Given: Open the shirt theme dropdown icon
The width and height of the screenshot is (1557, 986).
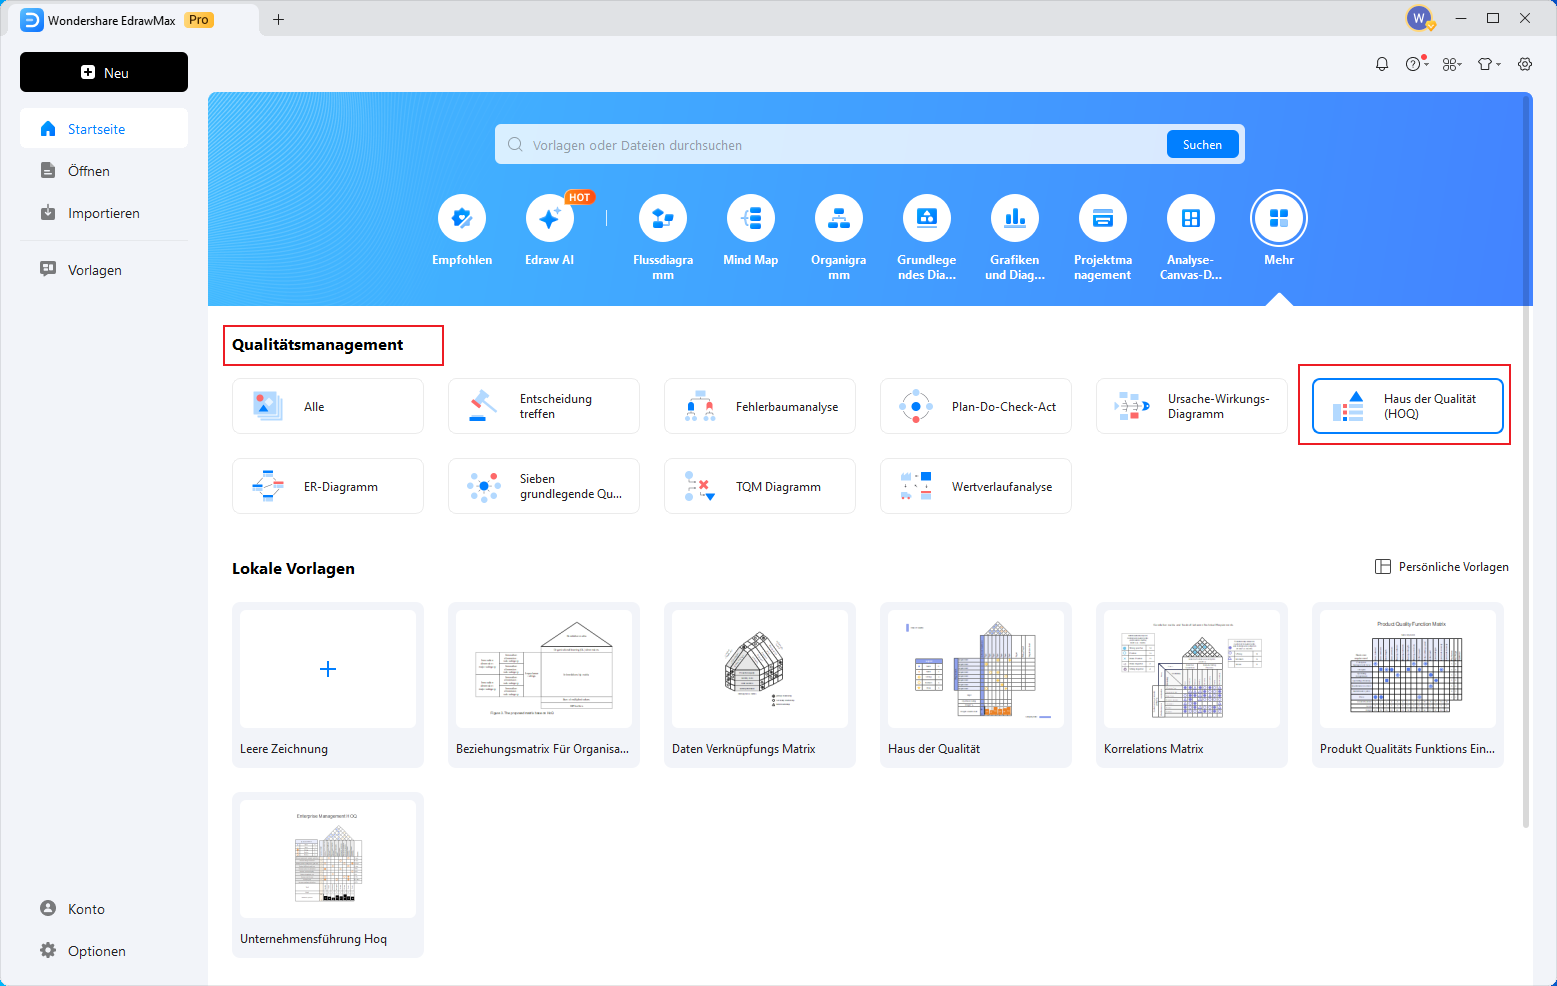Looking at the screenshot, I should [x=1489, y=64].
